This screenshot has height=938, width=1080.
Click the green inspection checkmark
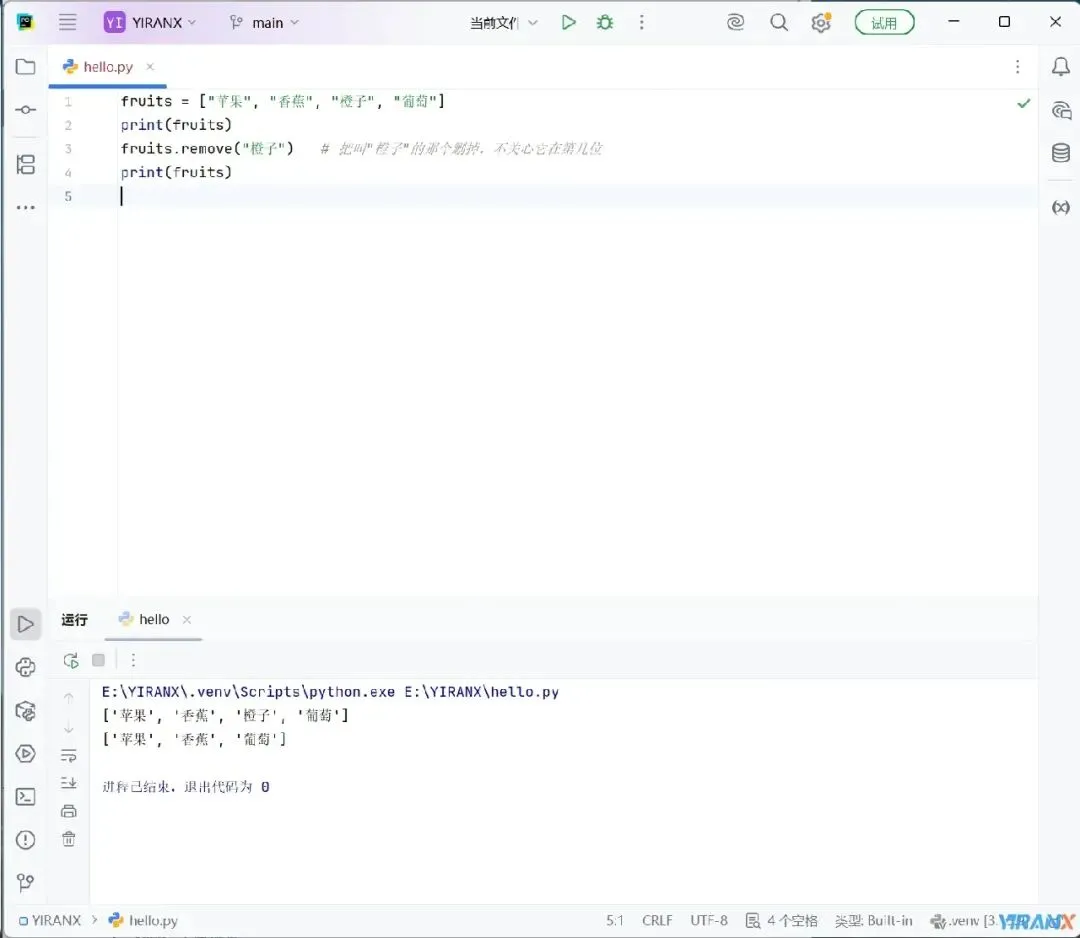pyautogui.click(x=1024, y=103)
